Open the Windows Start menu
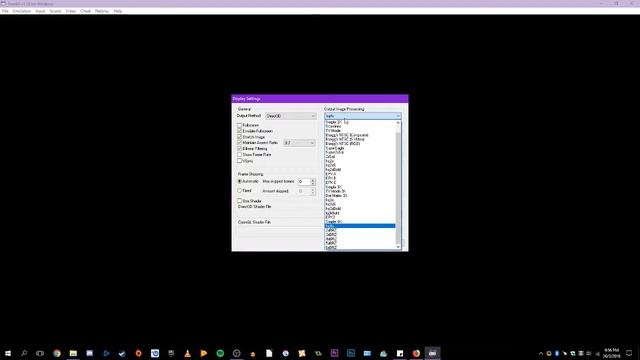Viewport: 640px width, 360px height. click(8, 353)
